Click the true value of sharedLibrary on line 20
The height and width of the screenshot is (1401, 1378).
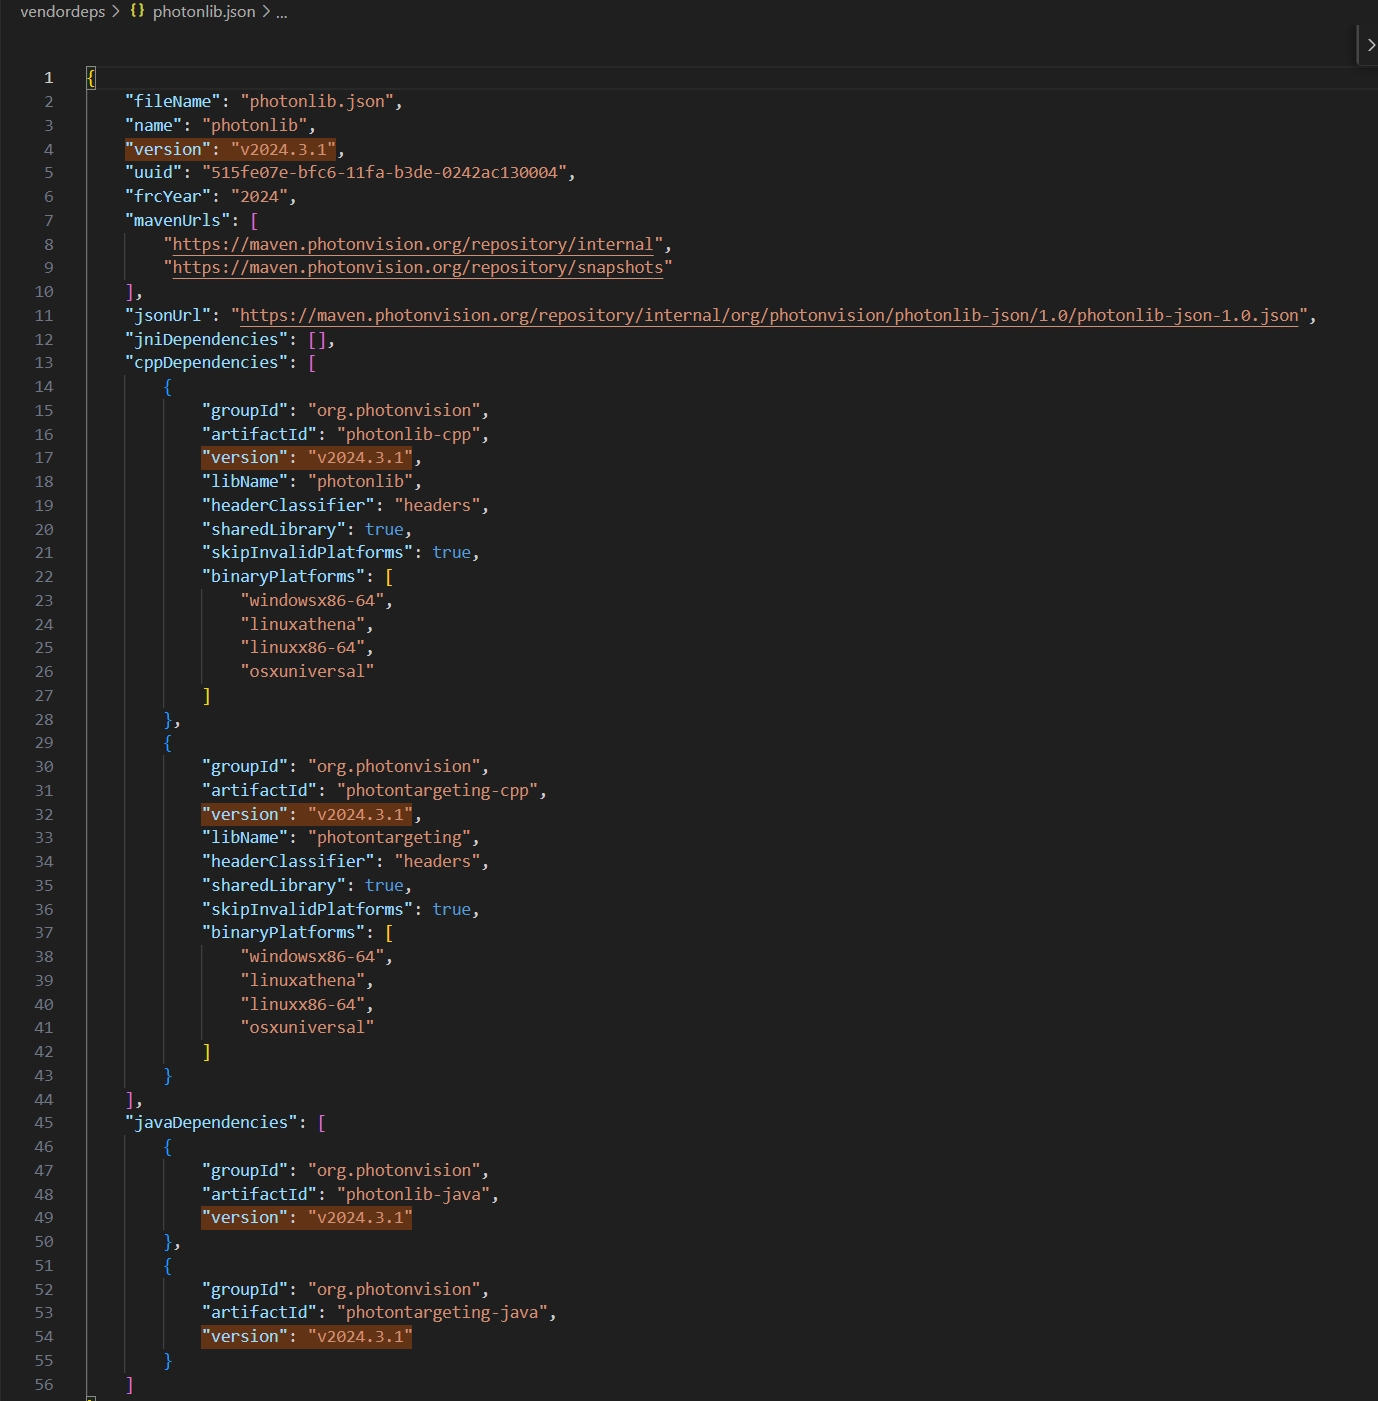click(384, 530)
